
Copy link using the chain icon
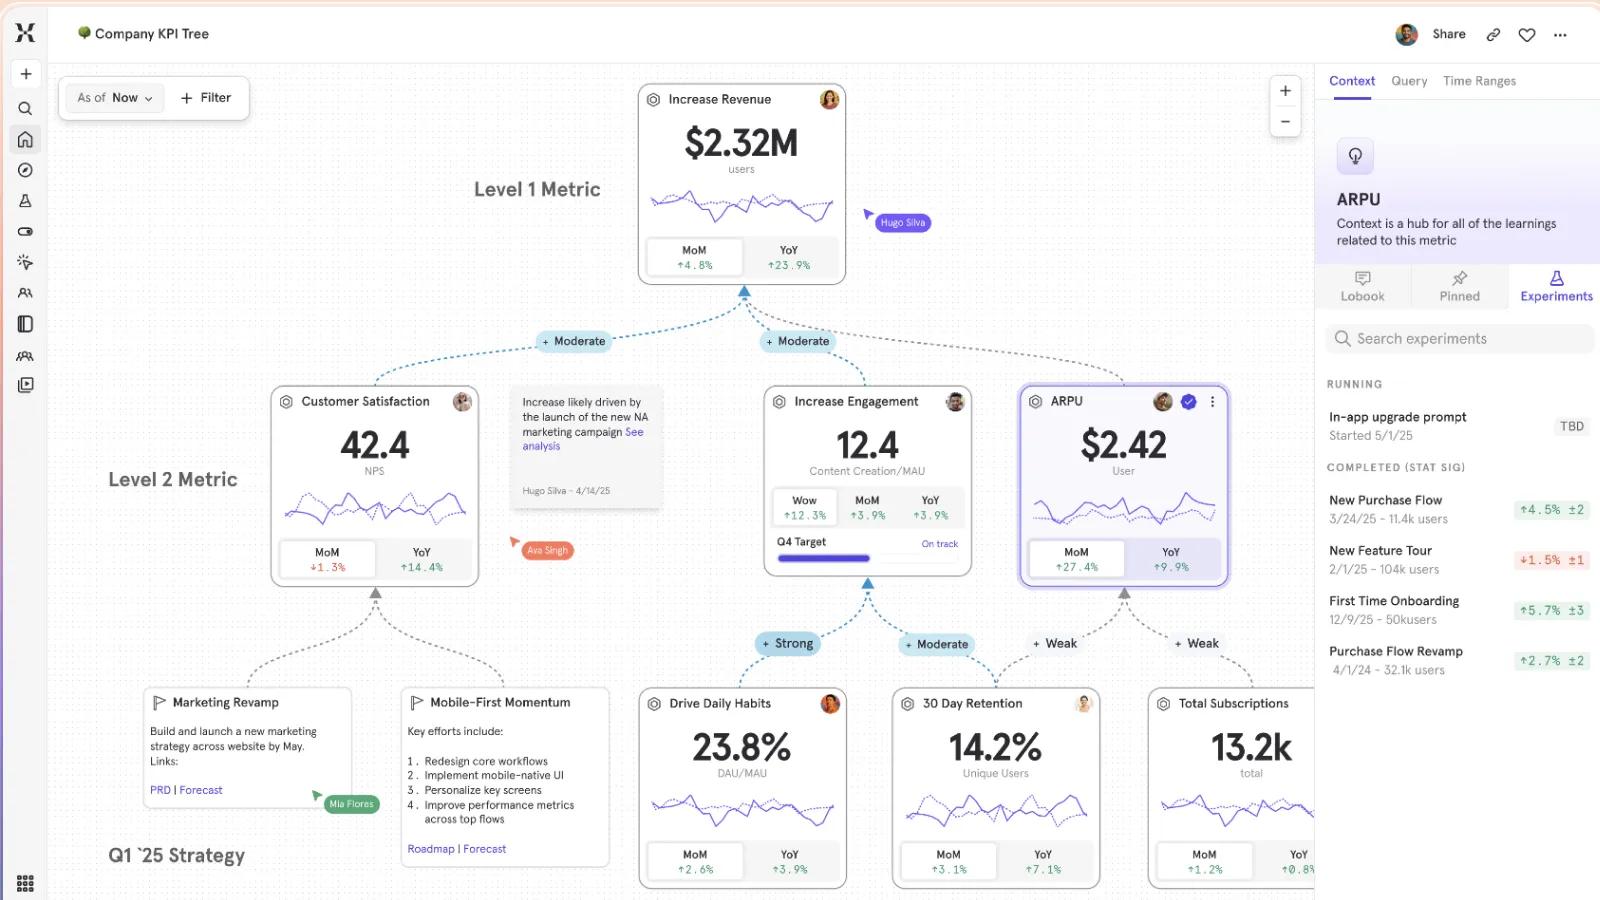(1493, 35)
